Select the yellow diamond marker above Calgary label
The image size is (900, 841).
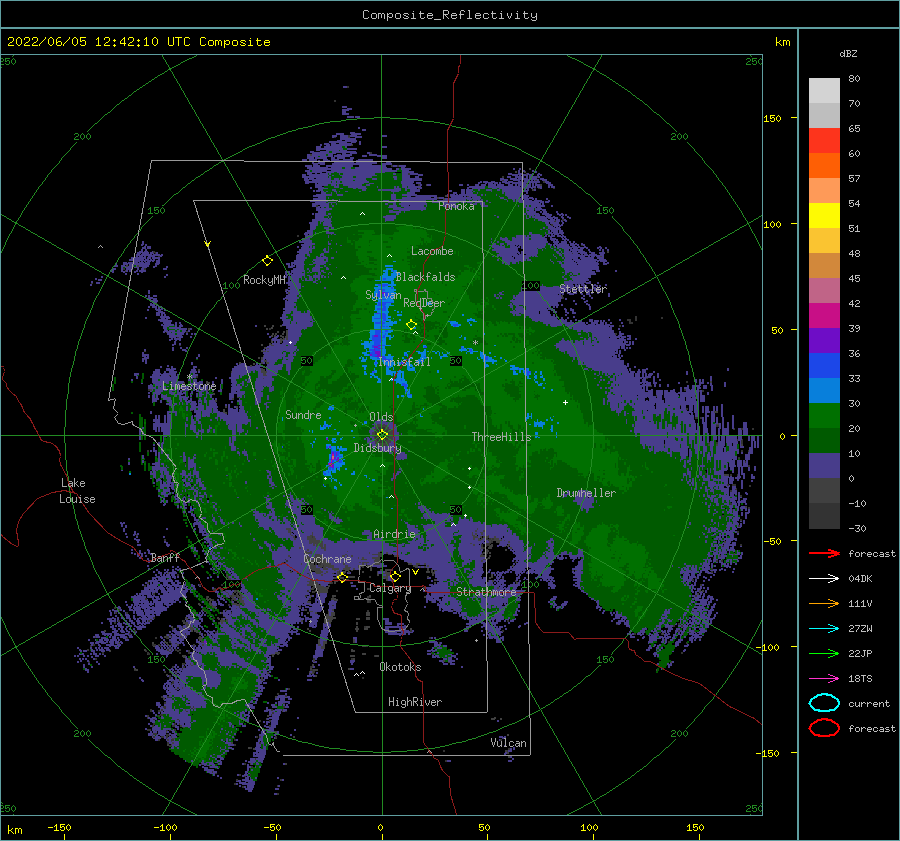(395, 576)
